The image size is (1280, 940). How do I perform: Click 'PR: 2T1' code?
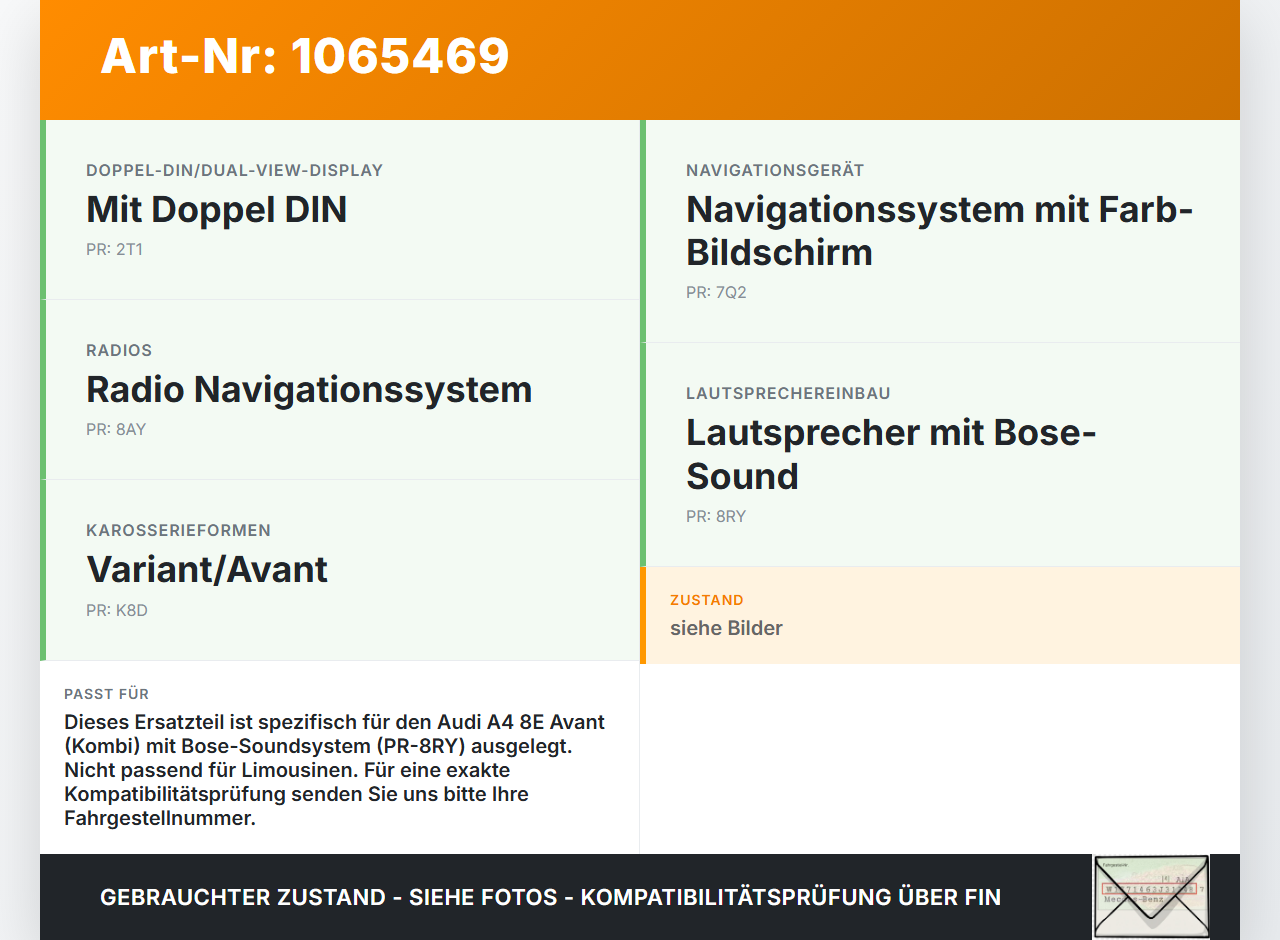(114, 250)
